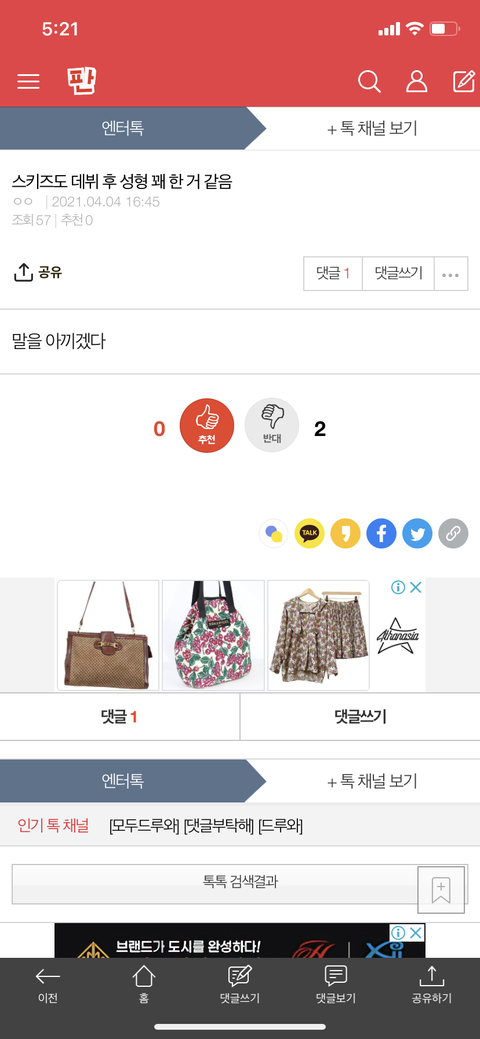Toggle the bookmark add button
This screenshot has height=1039, width=480.
pos(441,889)
